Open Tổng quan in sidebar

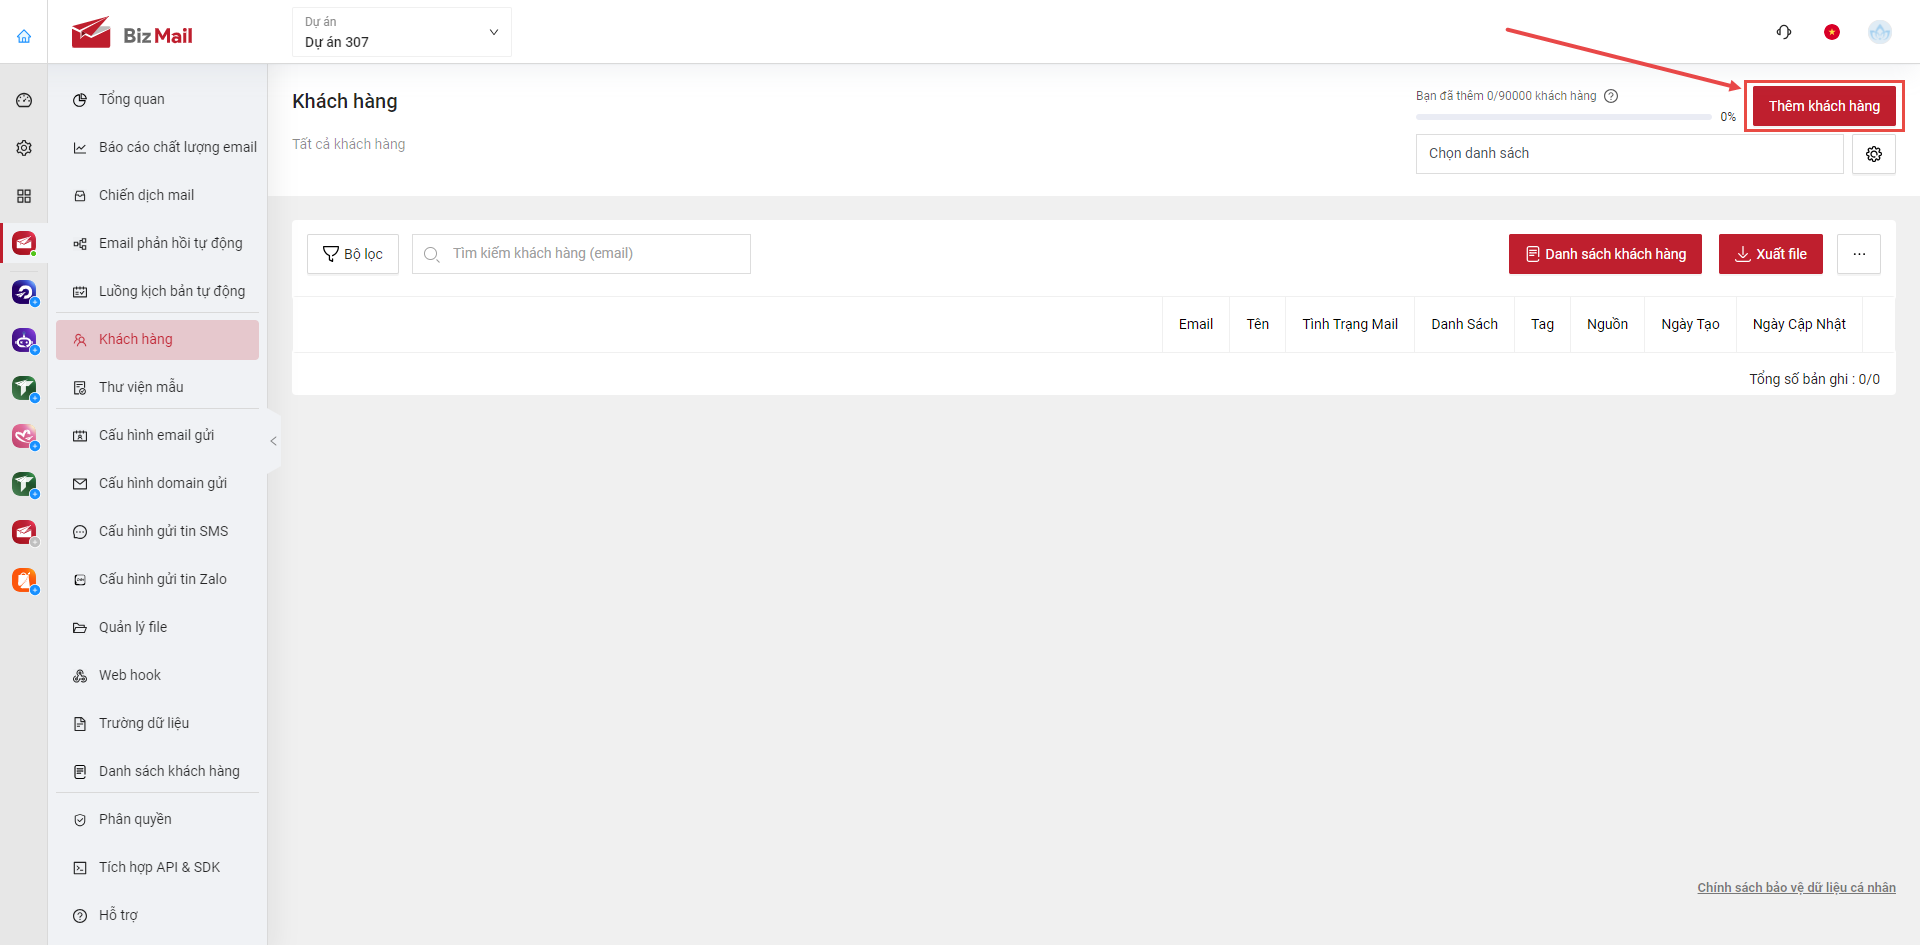[x=158, y=100]
